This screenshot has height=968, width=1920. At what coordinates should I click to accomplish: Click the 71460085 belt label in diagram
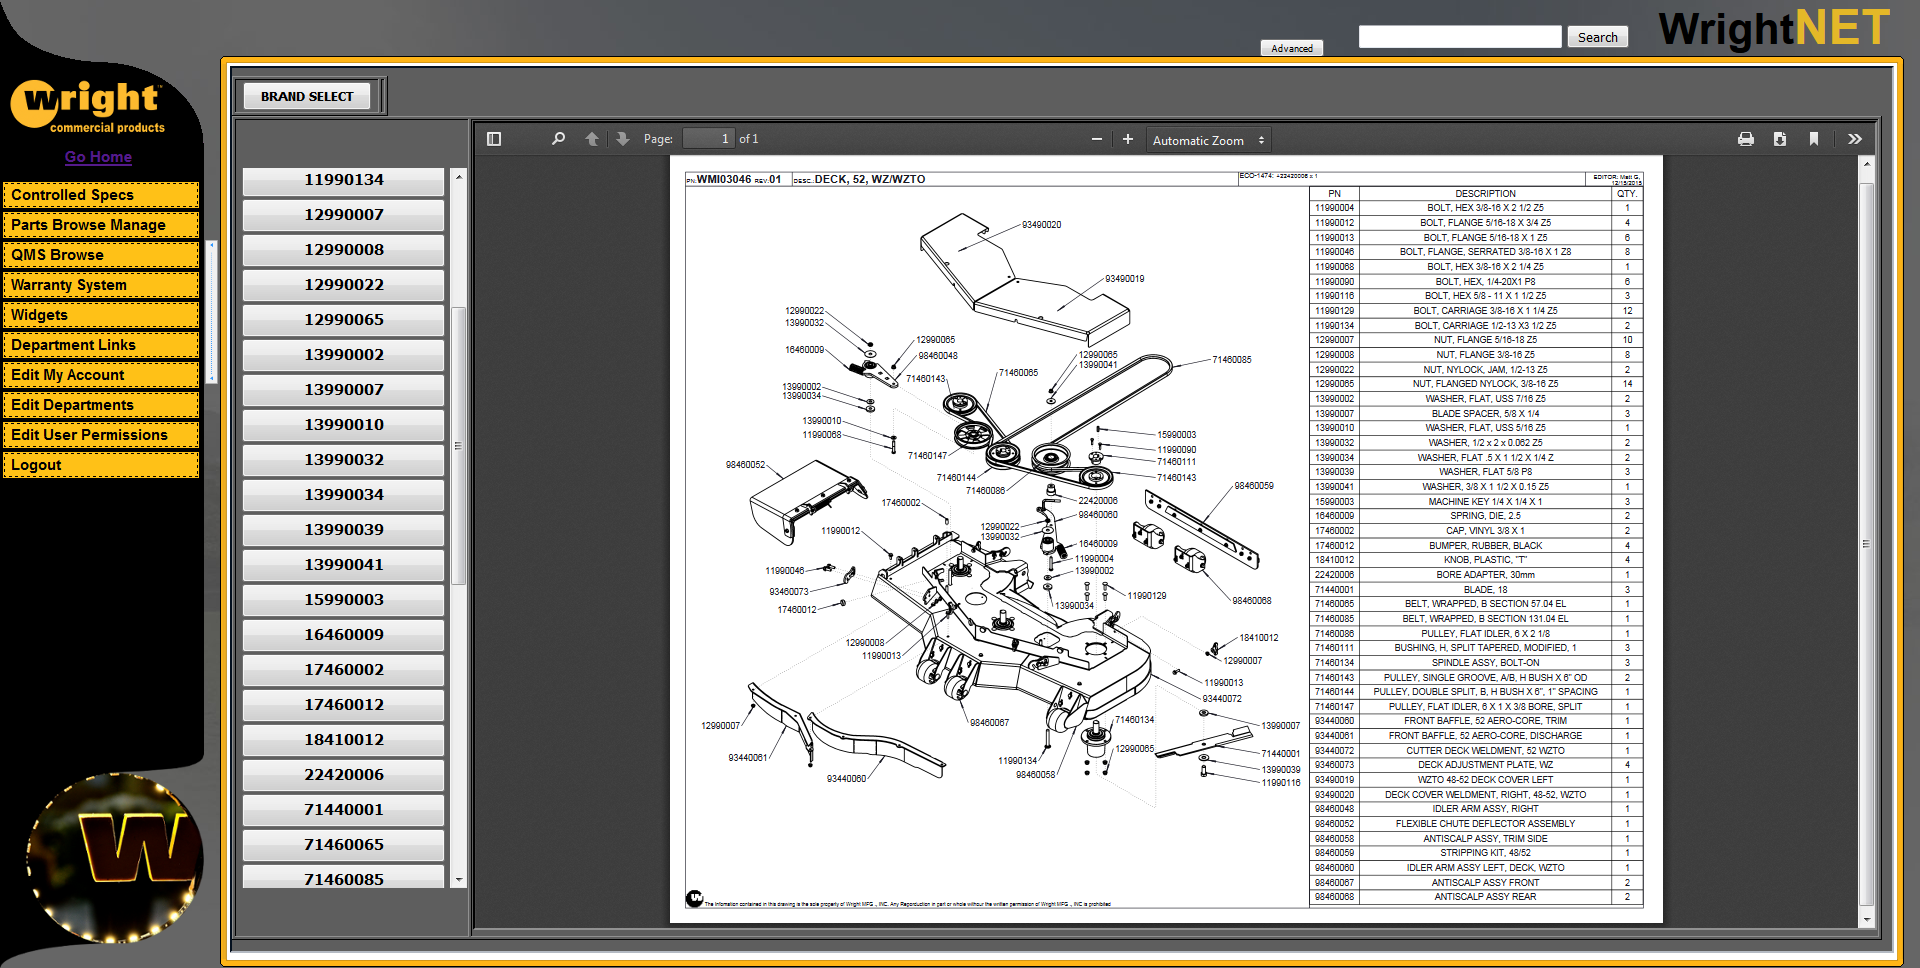[x=1231, y=360]
